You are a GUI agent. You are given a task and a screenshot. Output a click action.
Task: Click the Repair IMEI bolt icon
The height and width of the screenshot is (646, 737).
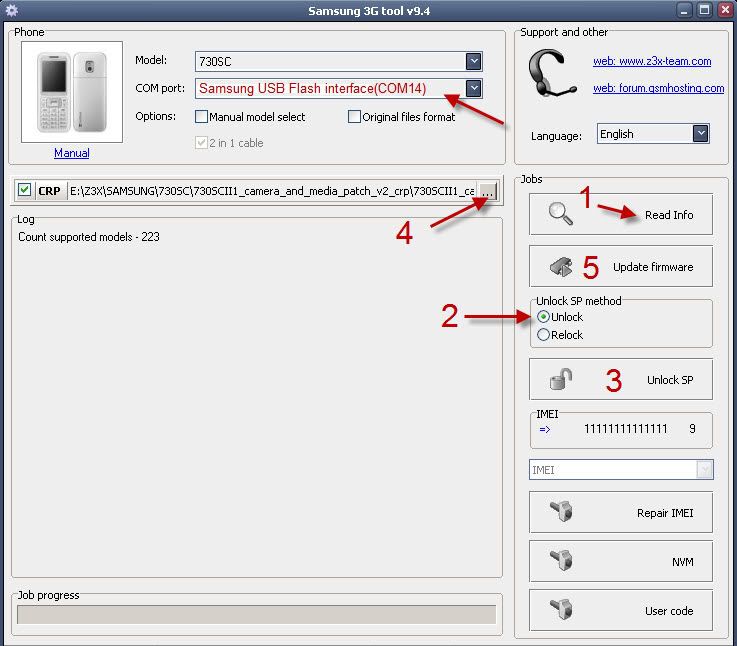(x=561, y=511)
